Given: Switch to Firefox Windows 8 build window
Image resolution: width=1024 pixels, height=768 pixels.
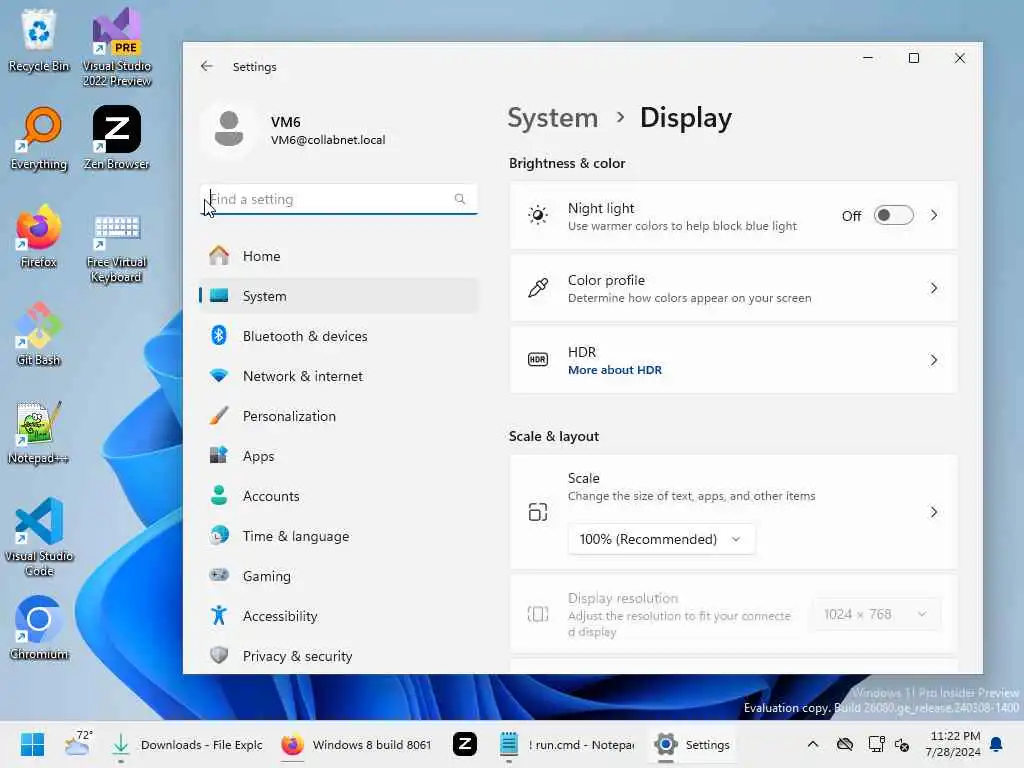Looking at the screenshot, I should [357, 744].
